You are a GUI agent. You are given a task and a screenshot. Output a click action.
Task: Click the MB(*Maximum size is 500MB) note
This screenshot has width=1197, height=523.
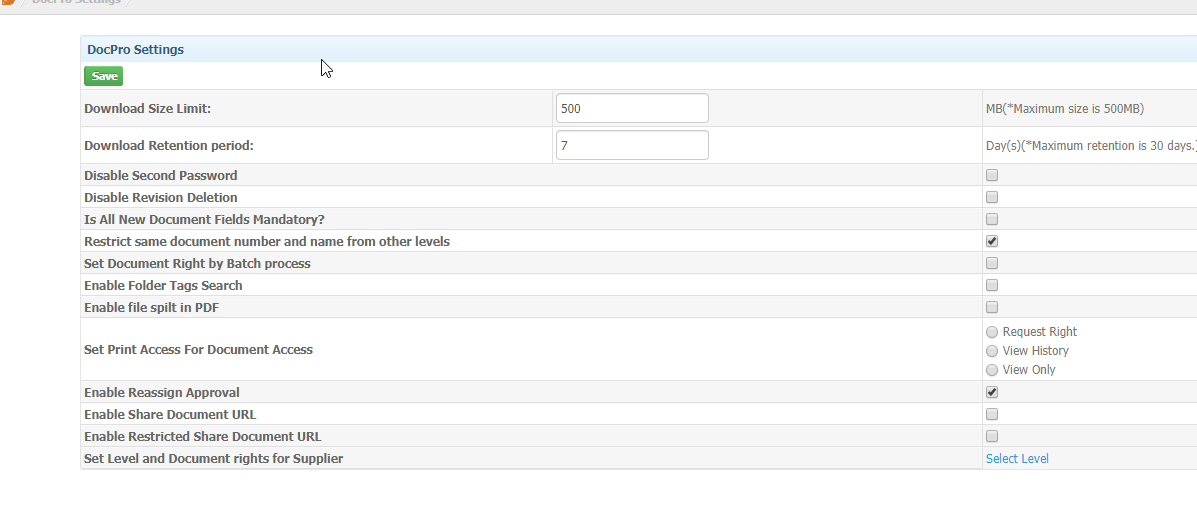coord(1065,108)
